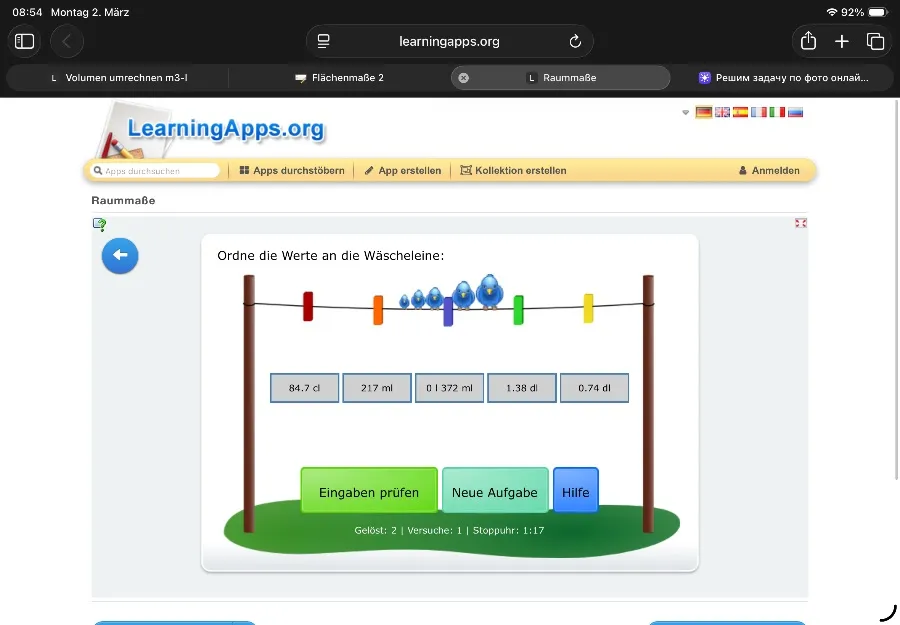Open Safari share sheet icon
Viewport: 900px width, 625px height.
(x=808, y=41)
